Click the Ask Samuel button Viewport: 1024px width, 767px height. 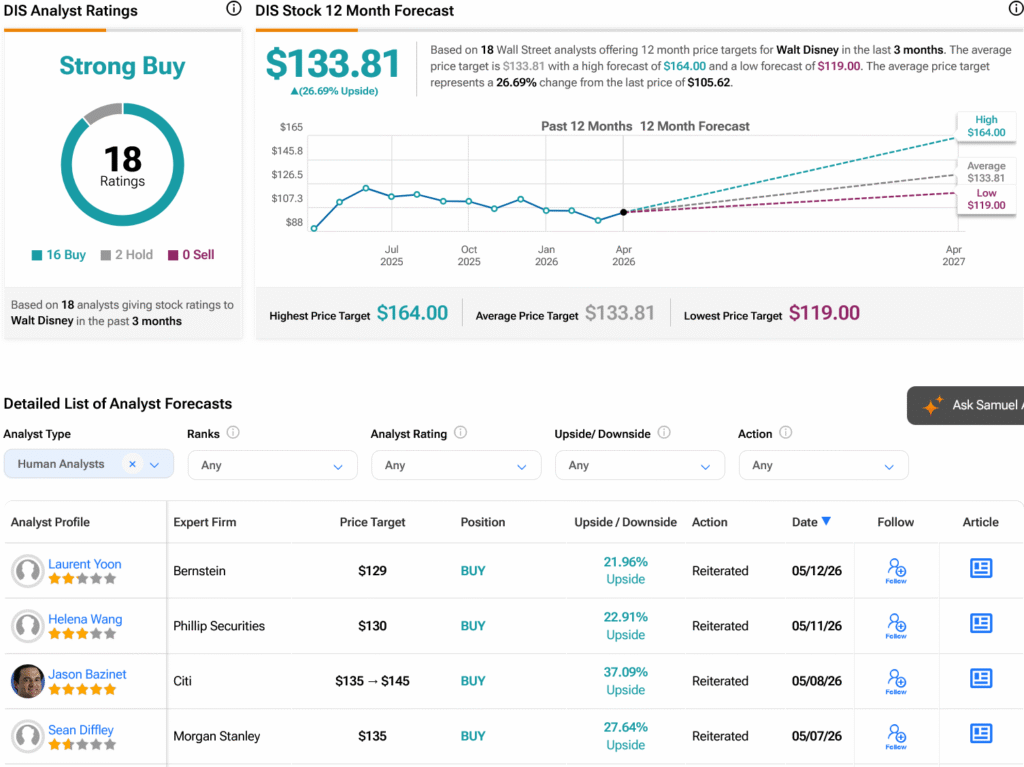coord(965,405)
